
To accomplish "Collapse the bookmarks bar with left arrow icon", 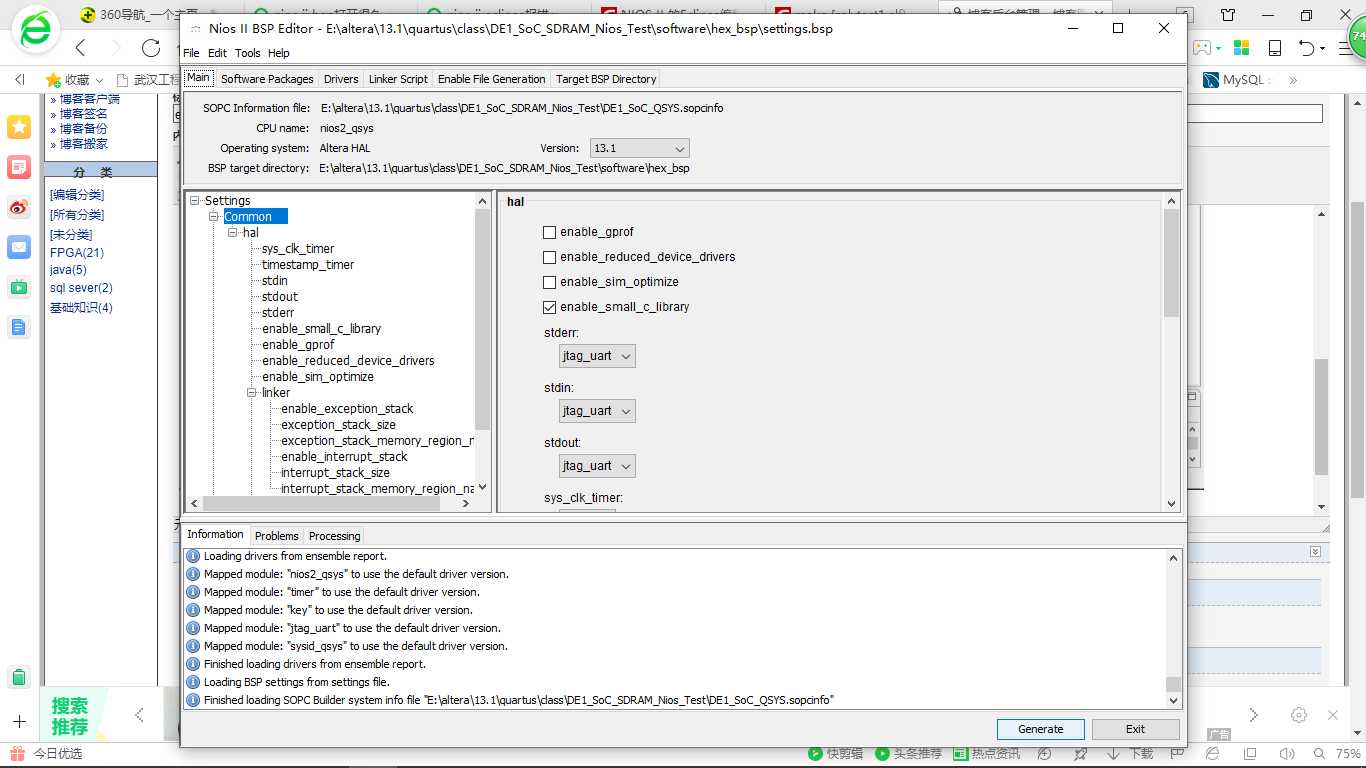I will 19,79.
